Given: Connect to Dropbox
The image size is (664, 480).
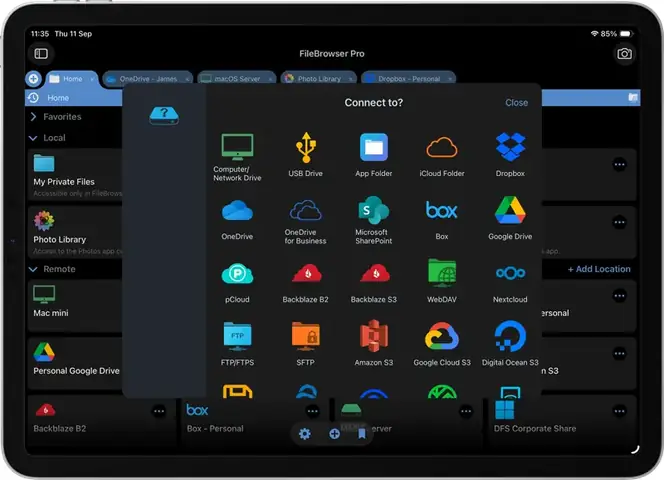Looking at the screenshot, I should pyautogui.click(x=510, y=155).
